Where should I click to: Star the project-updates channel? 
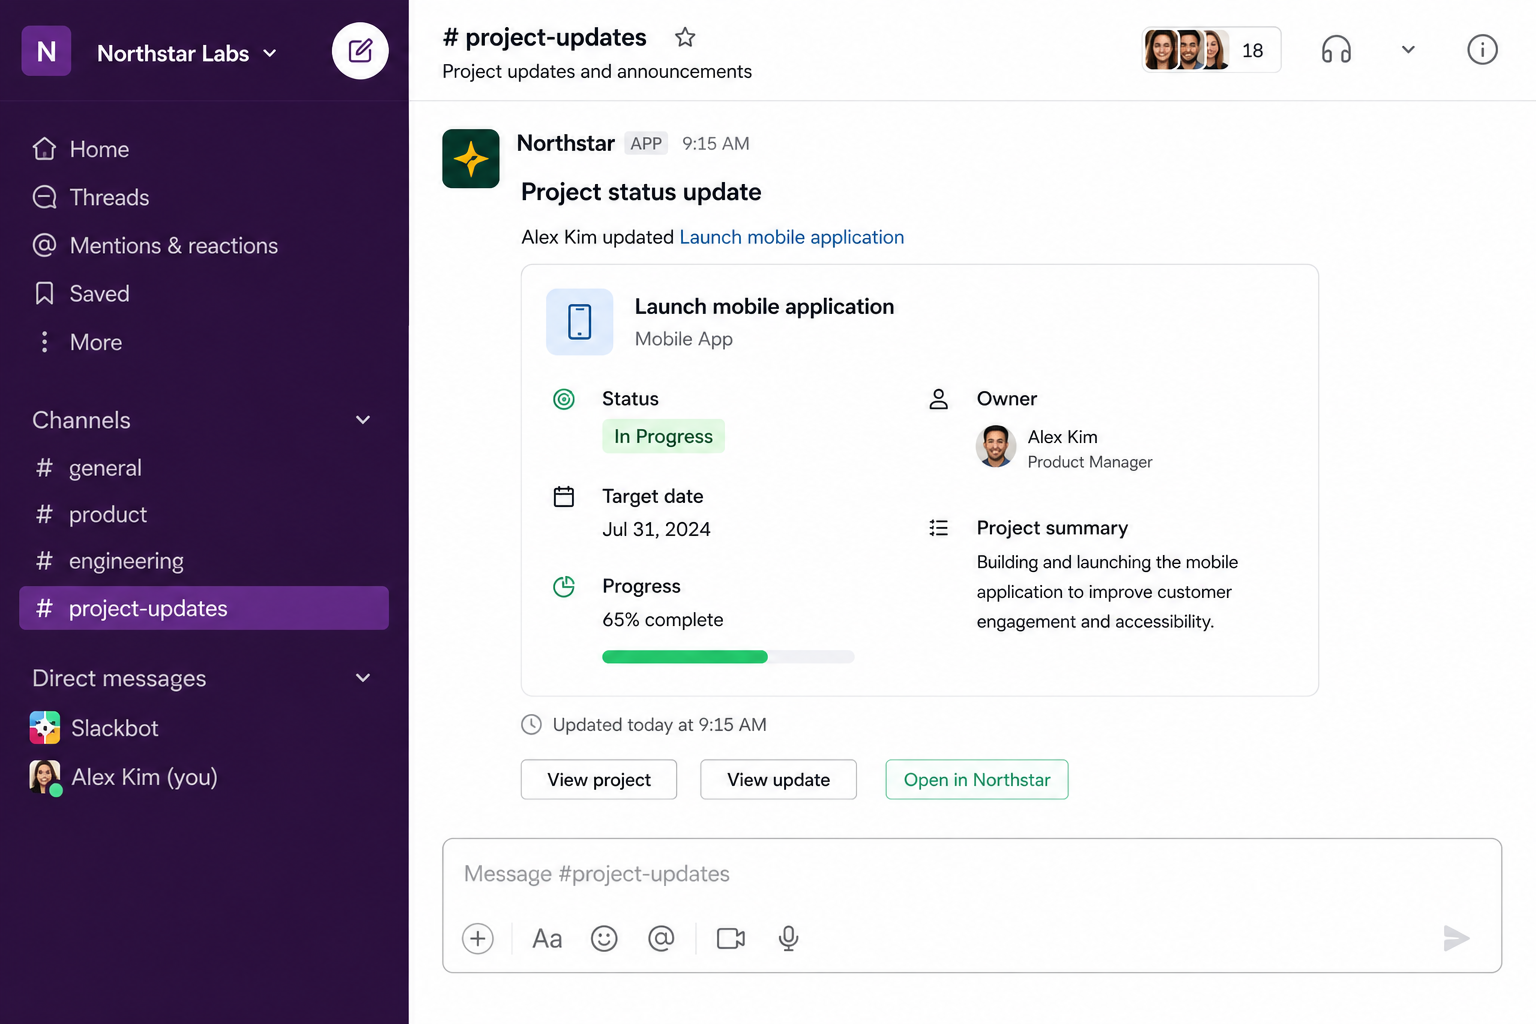(685, 37)
